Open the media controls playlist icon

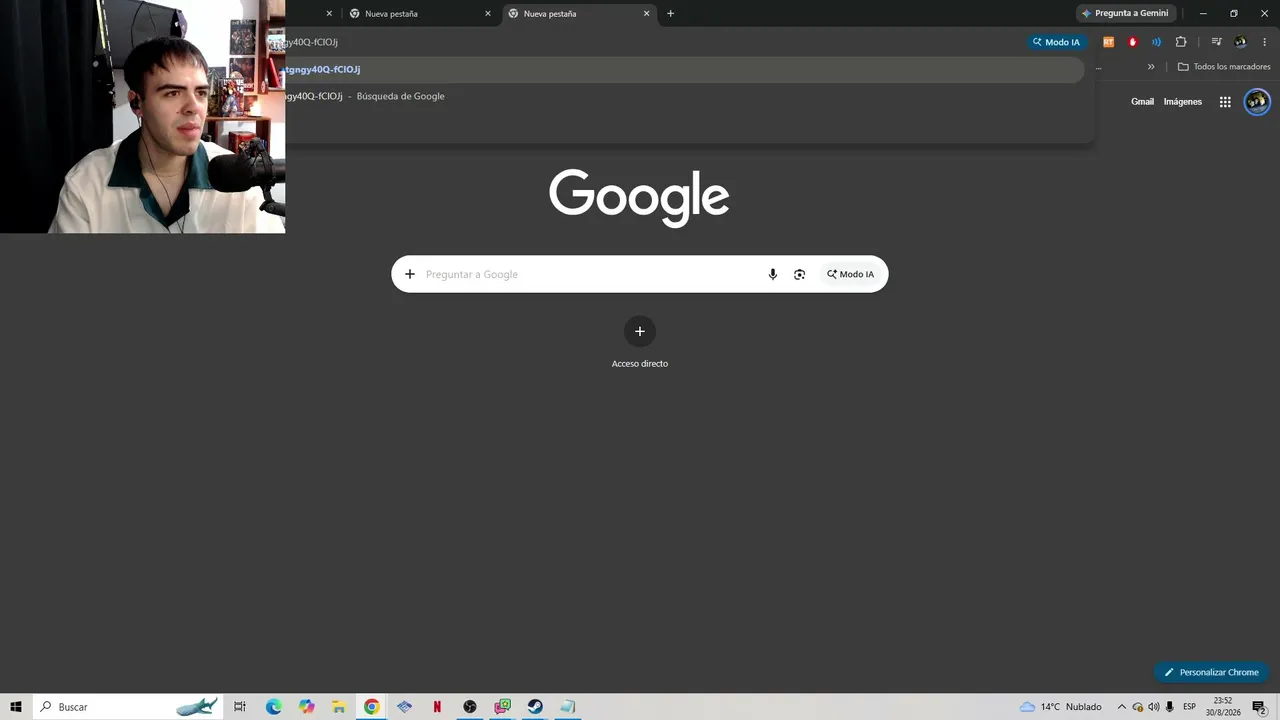[1216, 42]
